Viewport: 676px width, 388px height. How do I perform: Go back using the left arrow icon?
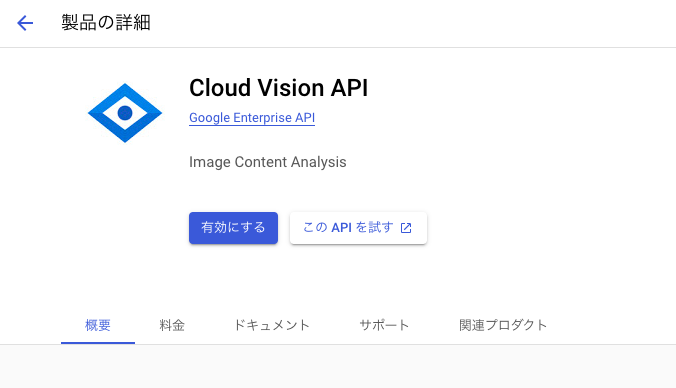pos(25,23)
